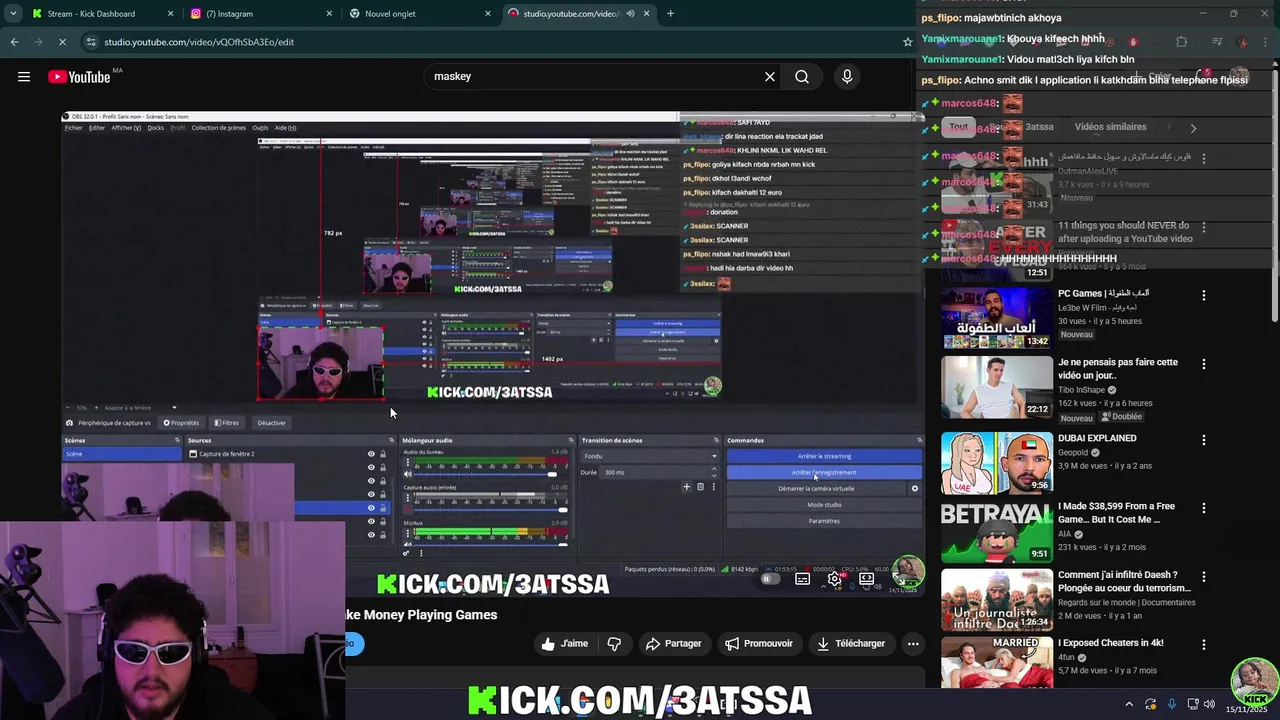Open options menu for DUBAI EXPLAINED video
Image resolution: width=1280 pixels, height=720 pixels.
tap(1204, 440)
